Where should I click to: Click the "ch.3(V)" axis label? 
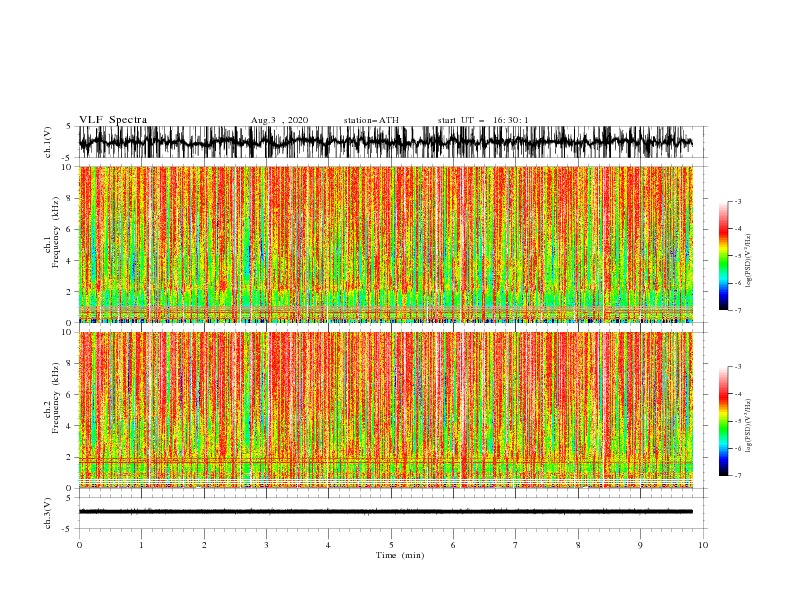(x=48, y=513)
